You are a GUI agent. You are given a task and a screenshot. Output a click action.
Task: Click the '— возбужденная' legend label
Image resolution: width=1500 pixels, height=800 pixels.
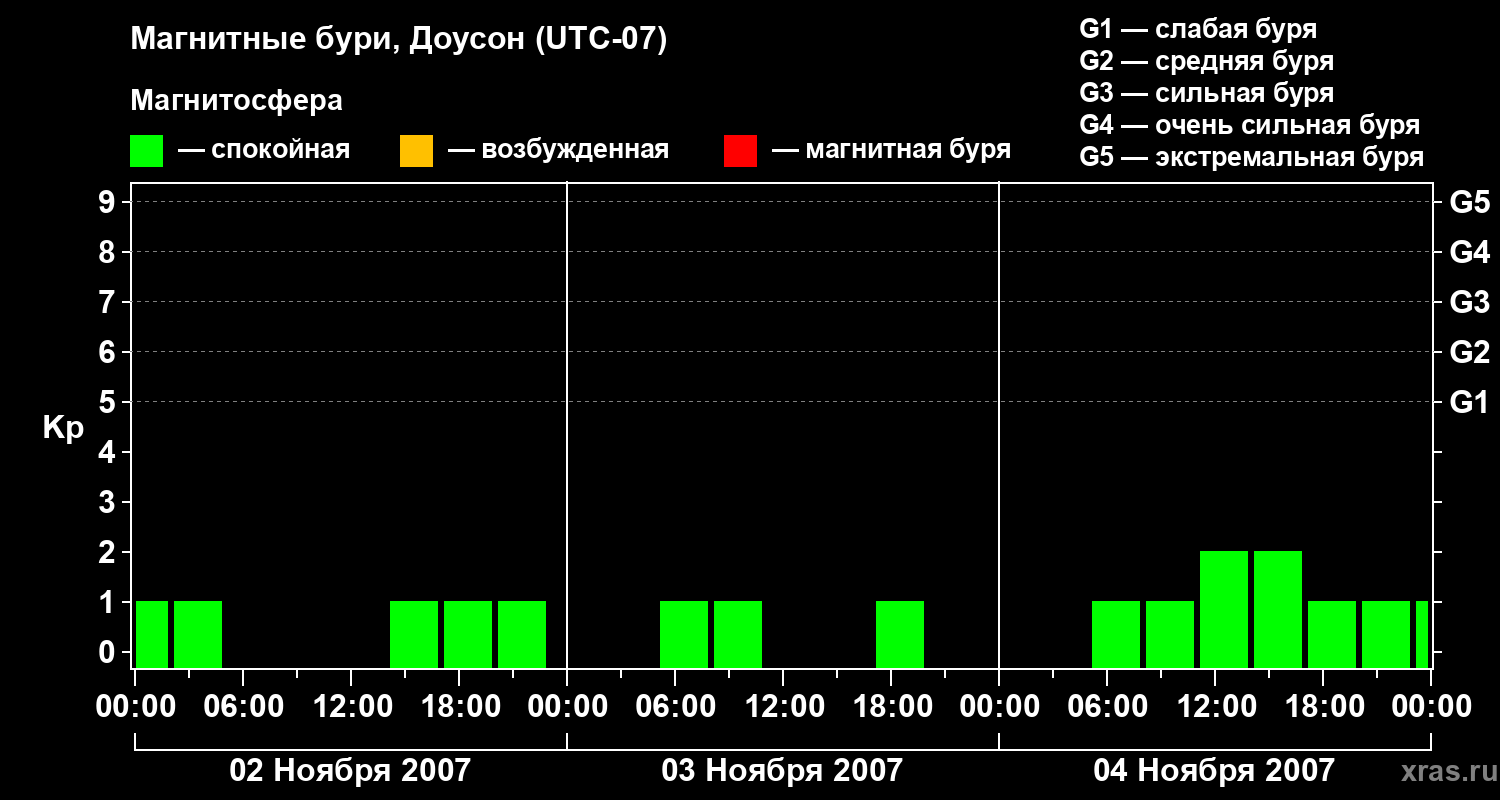[558, 150]
